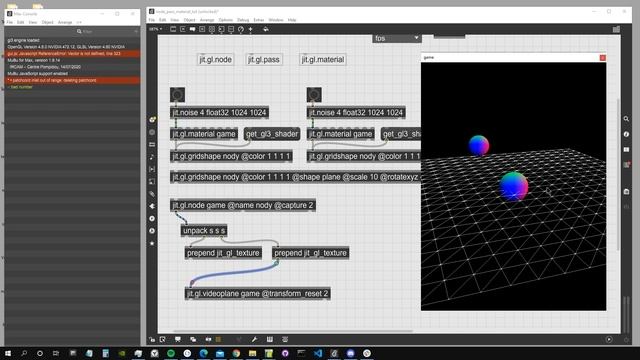Open File menu in patcher window
The height and width of the screenshot is (360, 640).
tap(152, 20)
